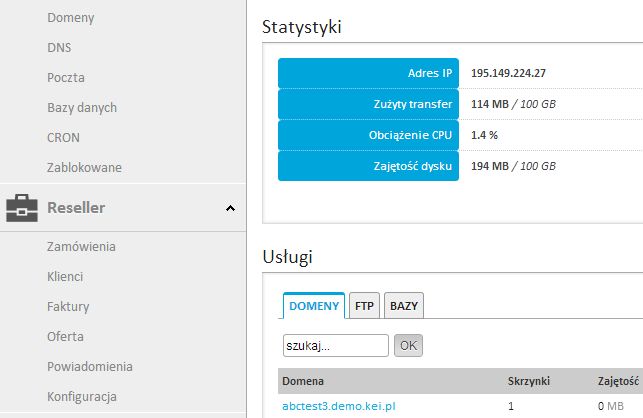Collapse the Reseller section arrow
643x418 pixels.
point(230,208)
